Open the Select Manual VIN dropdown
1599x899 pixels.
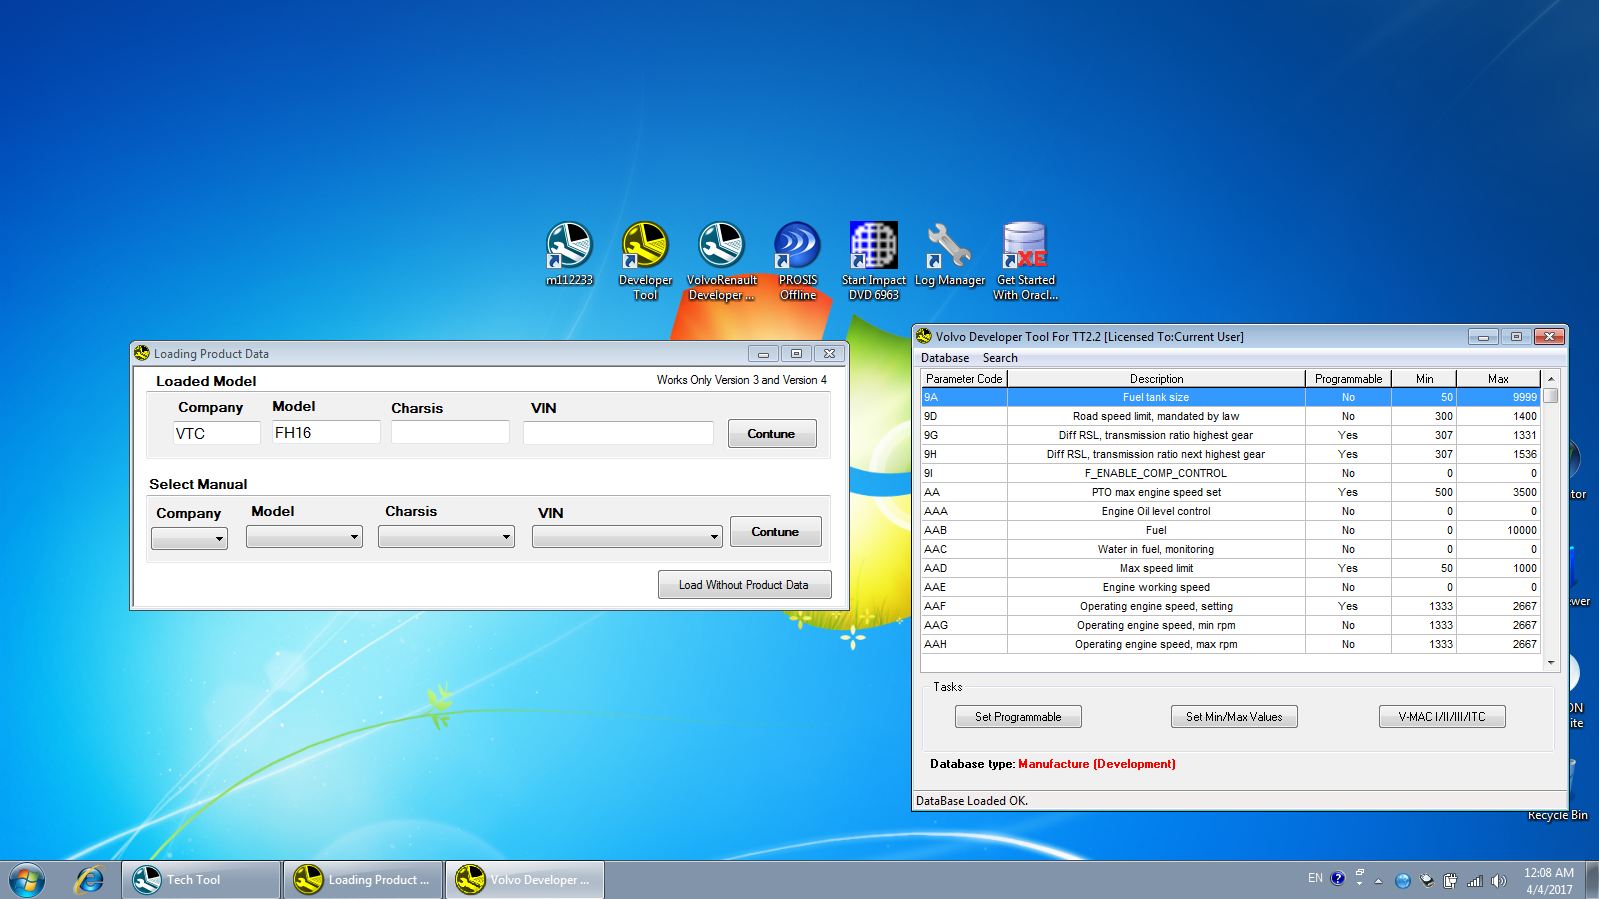click(627, 537)
